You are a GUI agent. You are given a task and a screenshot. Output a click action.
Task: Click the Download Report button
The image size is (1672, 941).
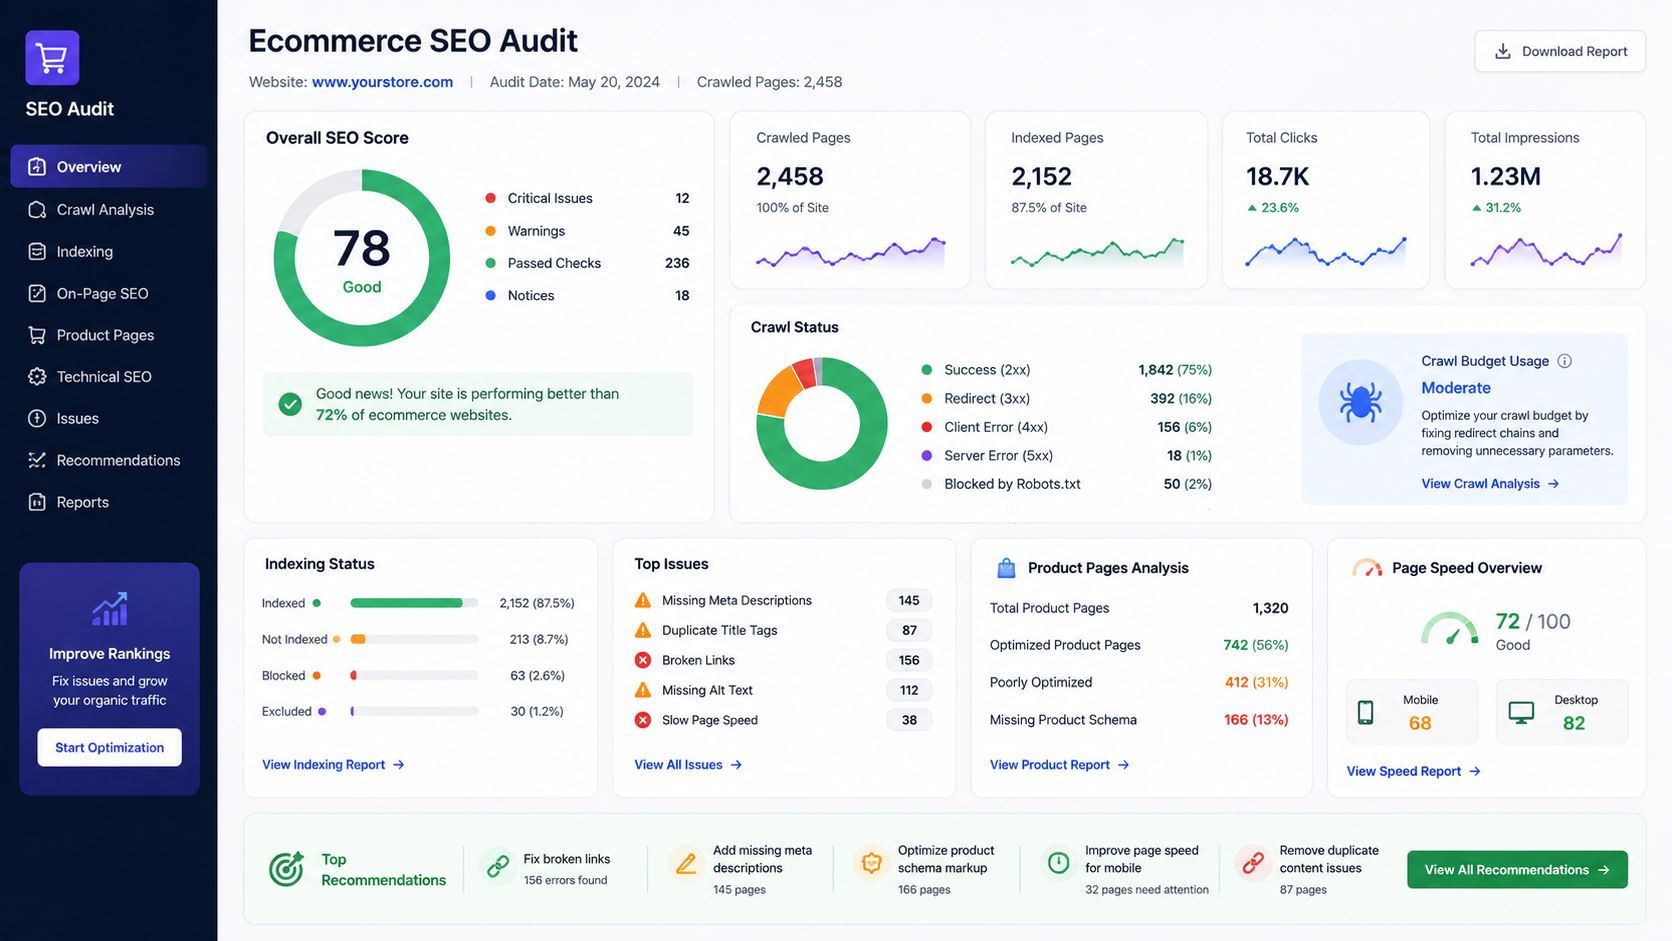1560,51
